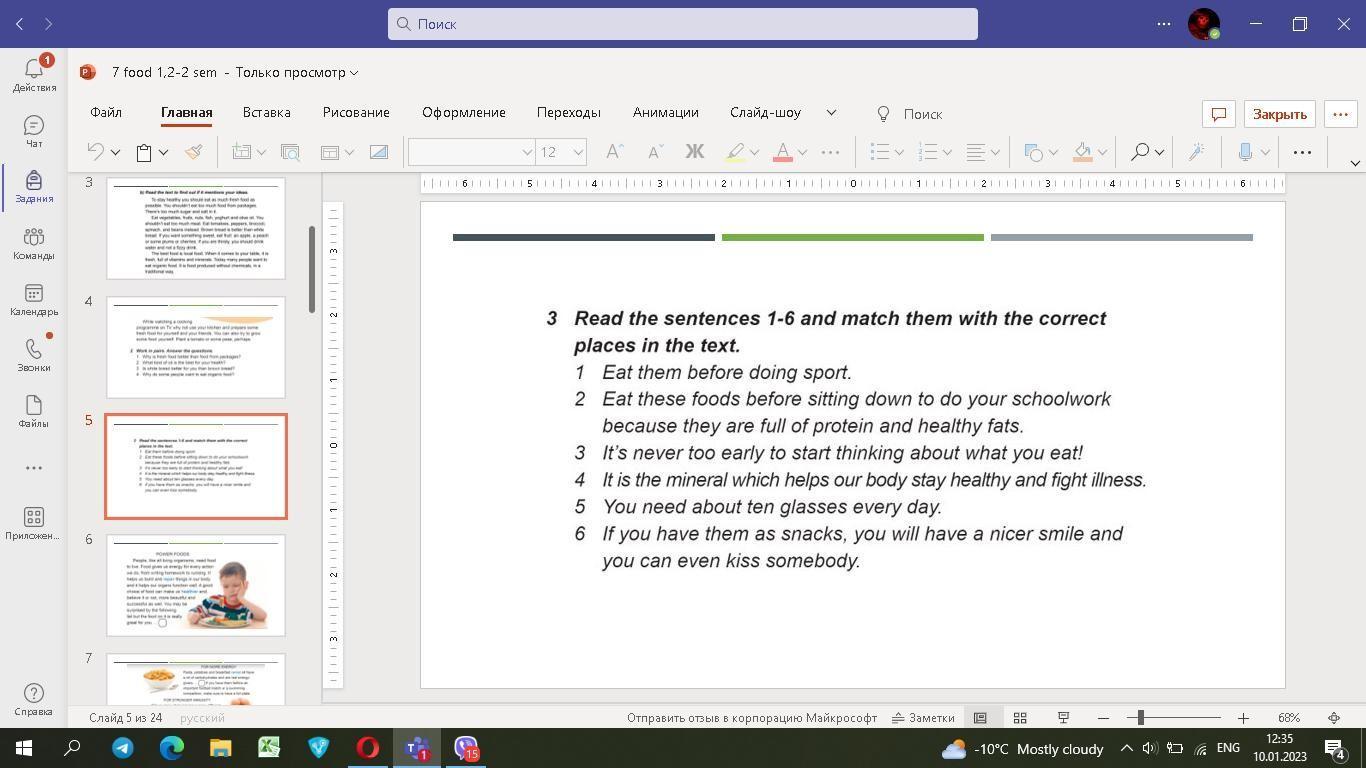Switch to the Рисование tab
Viewport: 1366px width, 768px height.
click(356, 113)
